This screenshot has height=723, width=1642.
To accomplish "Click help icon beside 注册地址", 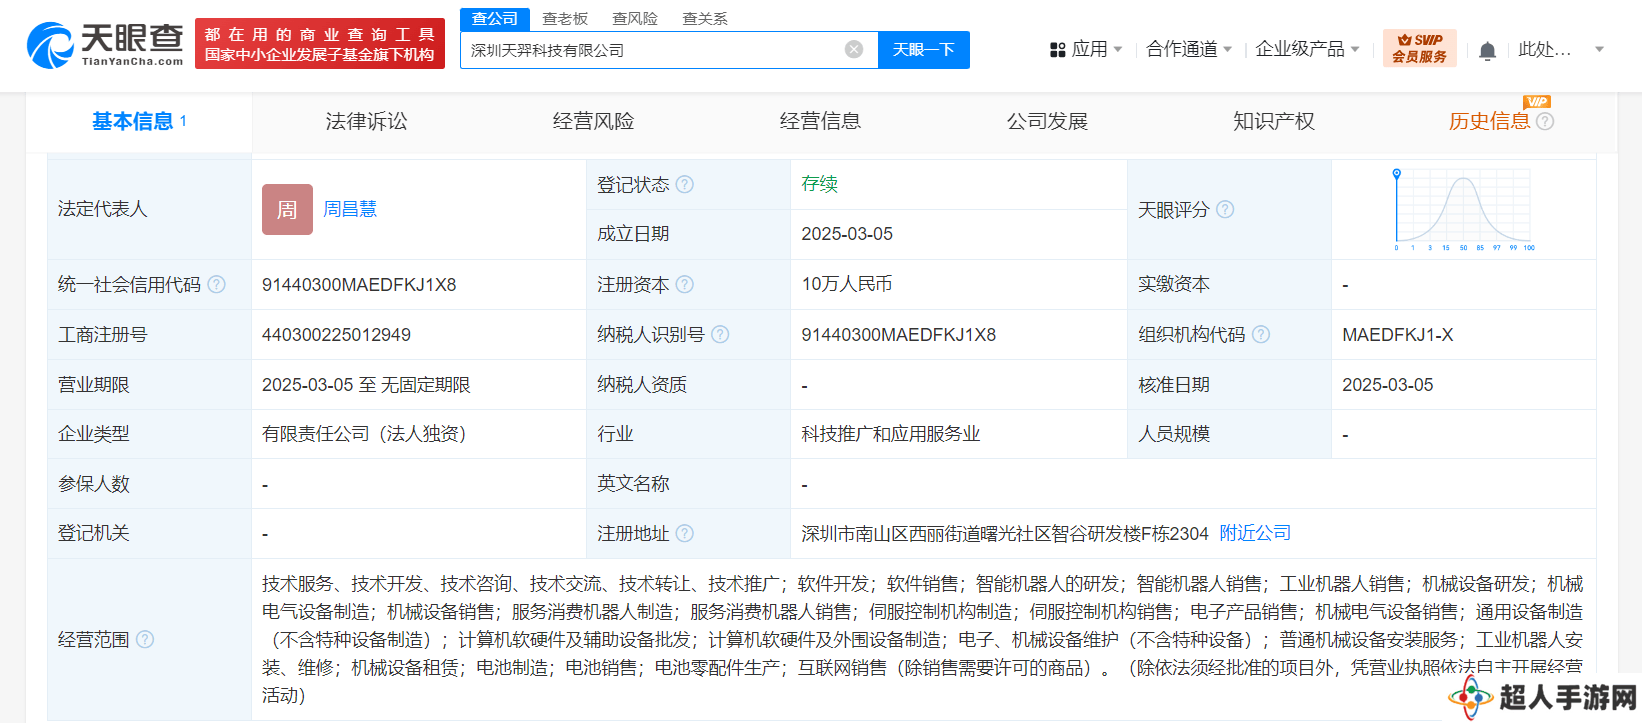I will [x=685, y=533].
